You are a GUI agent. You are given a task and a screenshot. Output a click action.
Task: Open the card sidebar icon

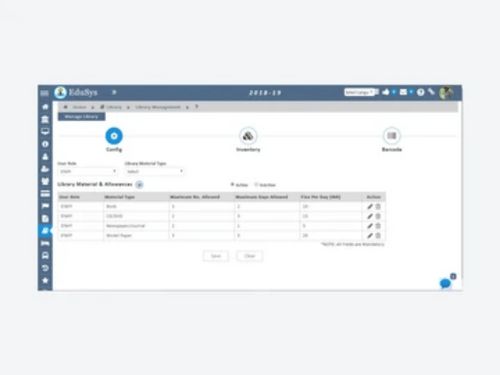45,193
